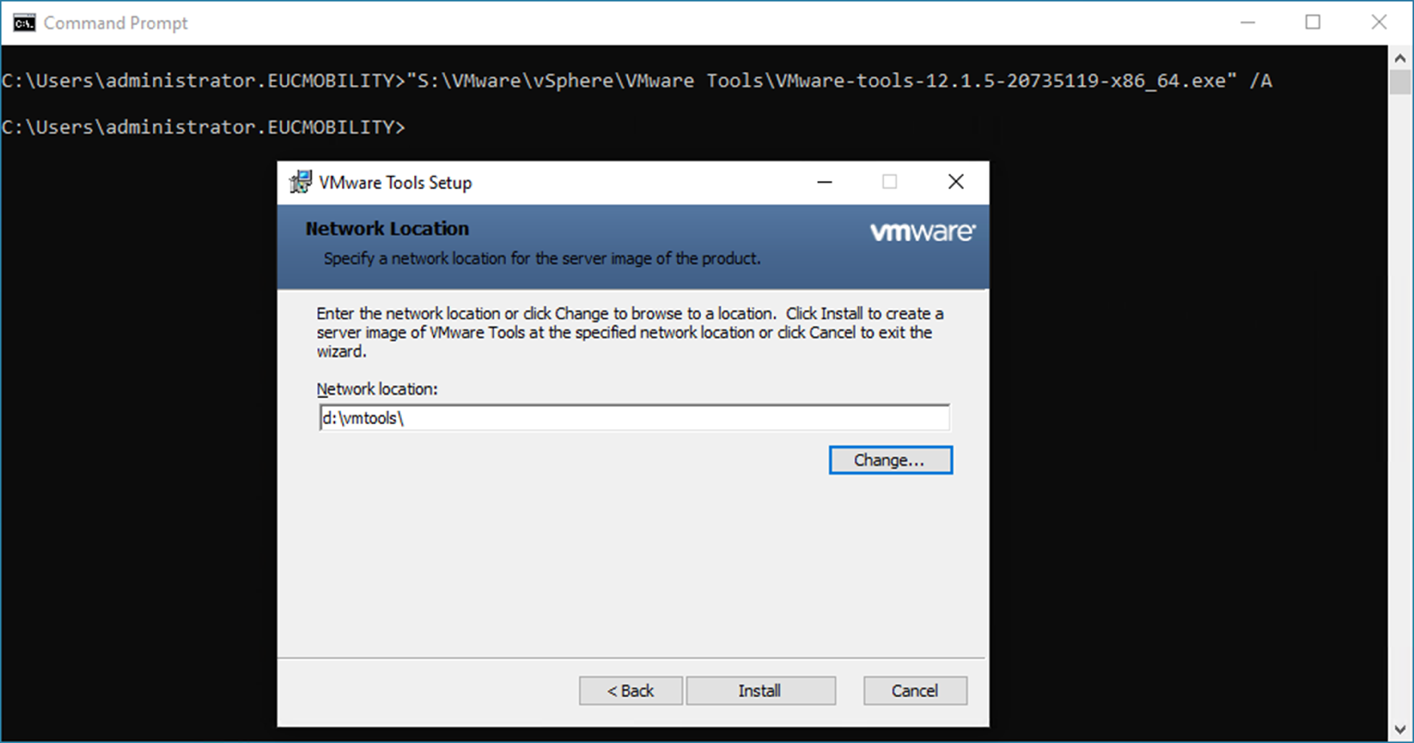Viewport: 1414px width, 743px height.
Task: Click the VMware Tools Setup title bar text
Action: click(x=395, y=183)
